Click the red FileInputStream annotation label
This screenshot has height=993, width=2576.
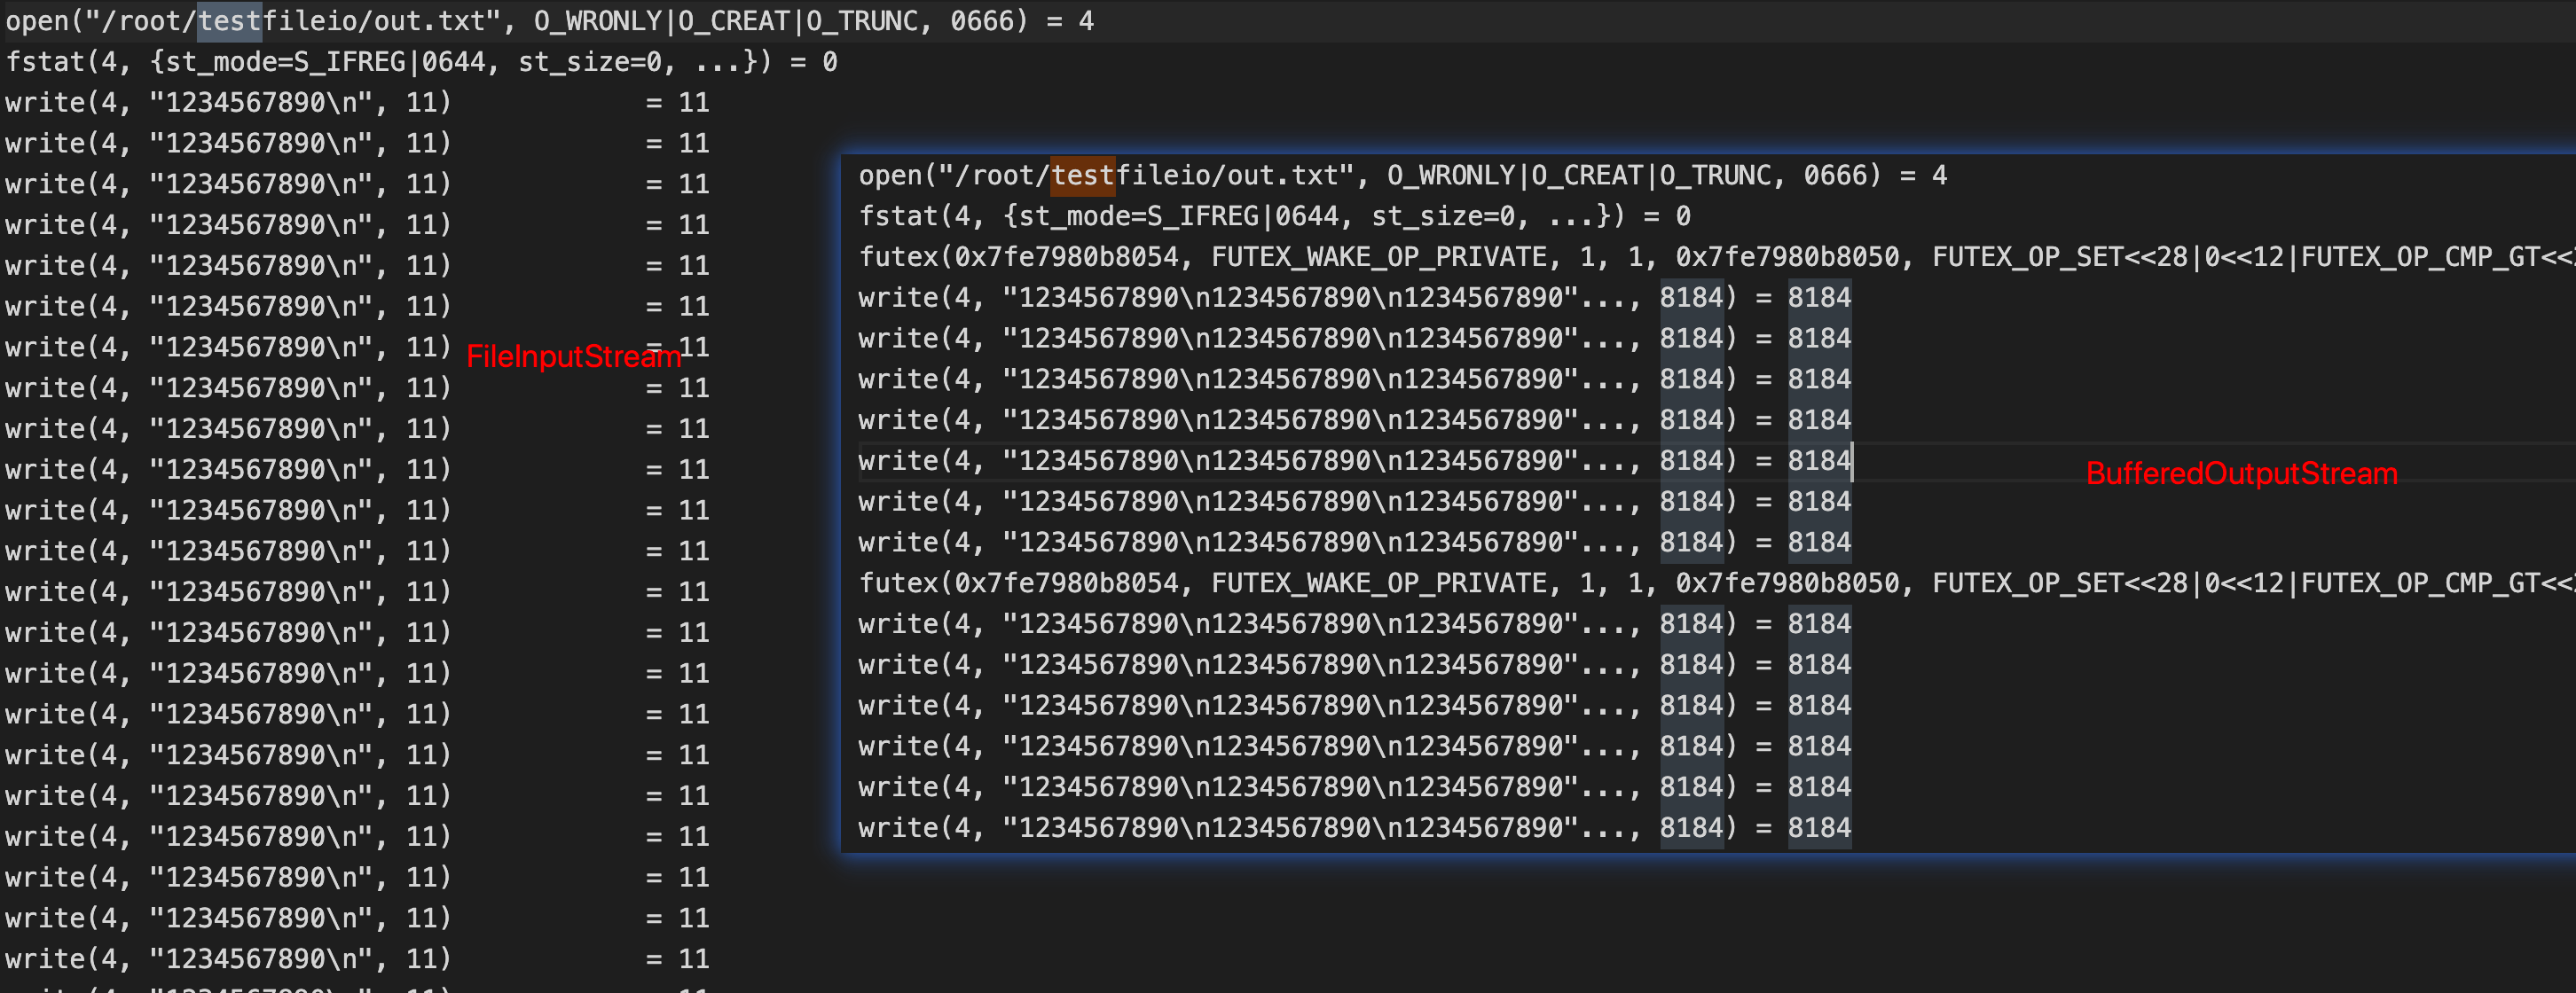pyautogui.click(x=573, y=356)
